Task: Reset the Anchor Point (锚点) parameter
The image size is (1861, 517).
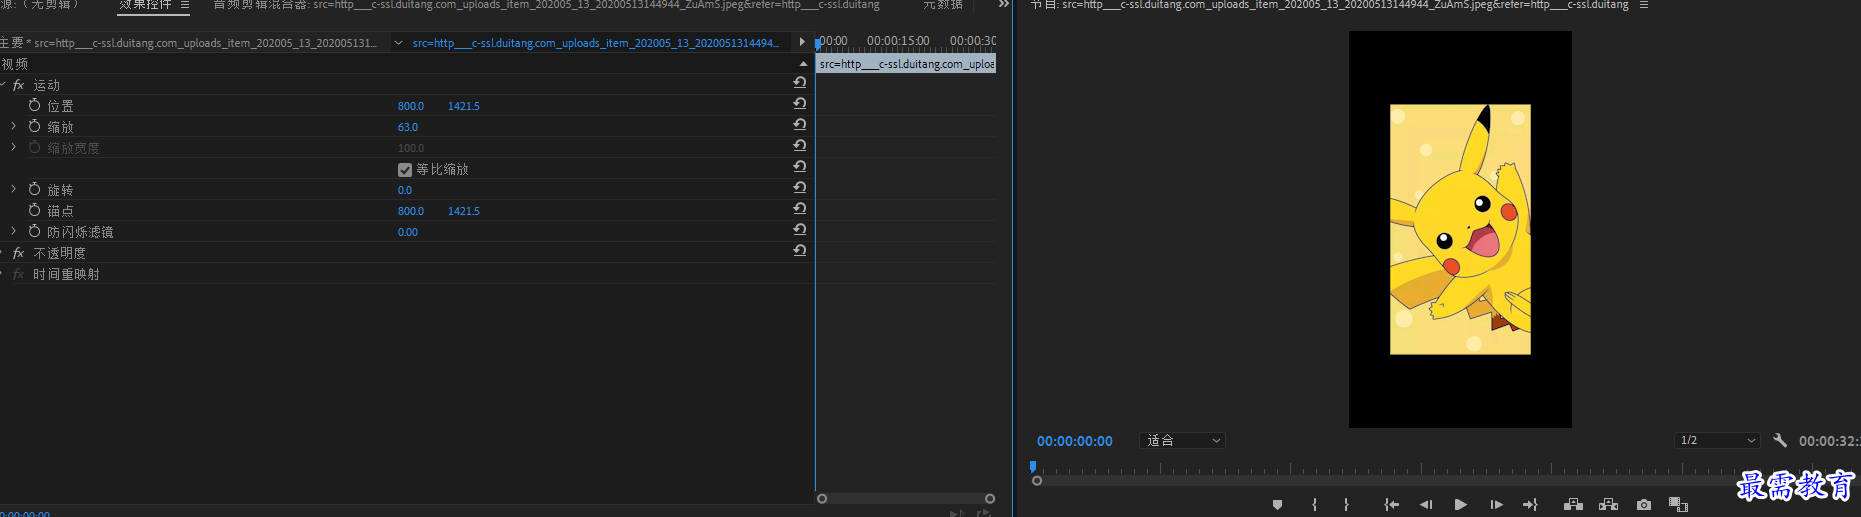Action: [x=800, y=208]
